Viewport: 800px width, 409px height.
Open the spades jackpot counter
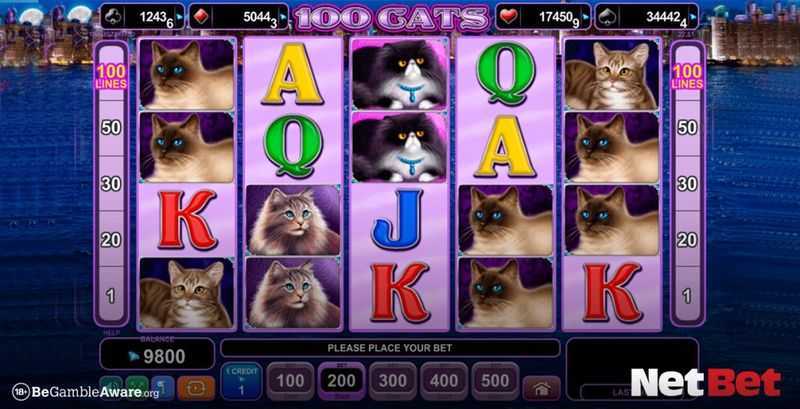[x=647, y=17]
